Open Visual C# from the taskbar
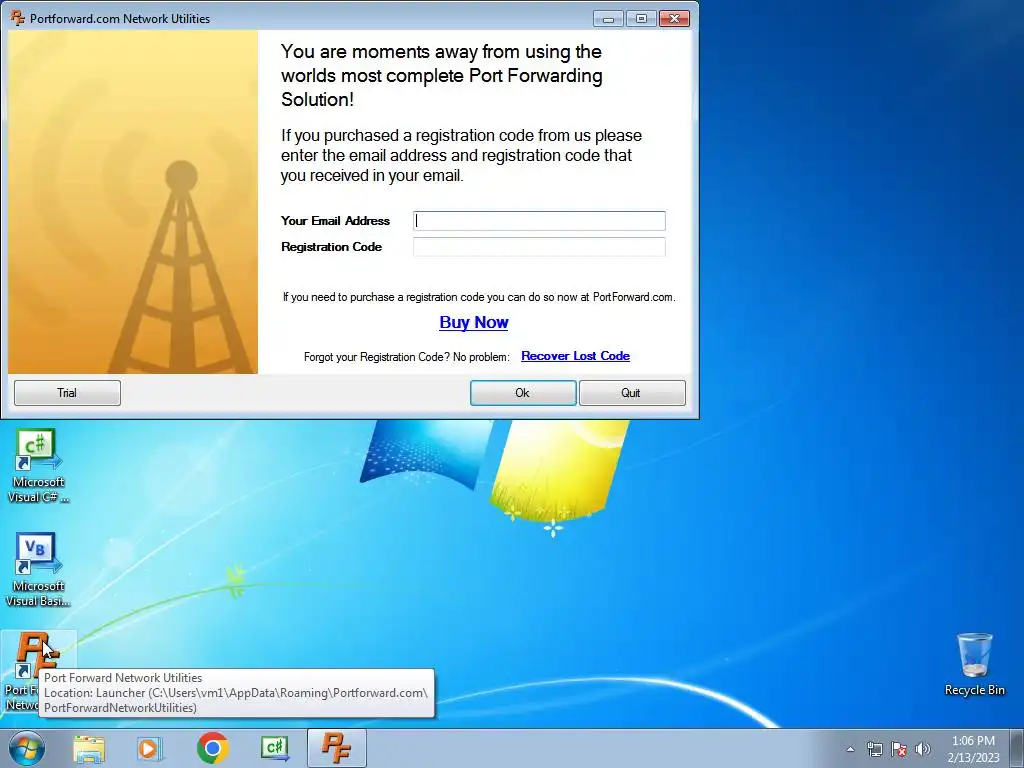The height and width of the screenshot is (768, 1024). coord(275,748)
